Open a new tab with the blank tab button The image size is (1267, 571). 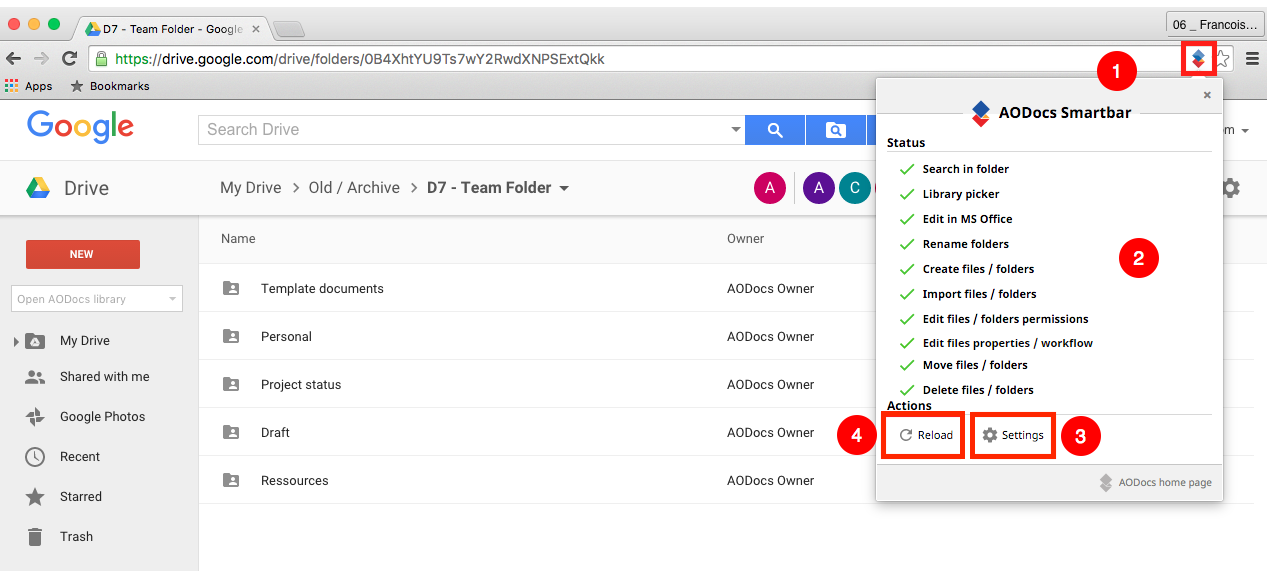(x=288, y=29)
